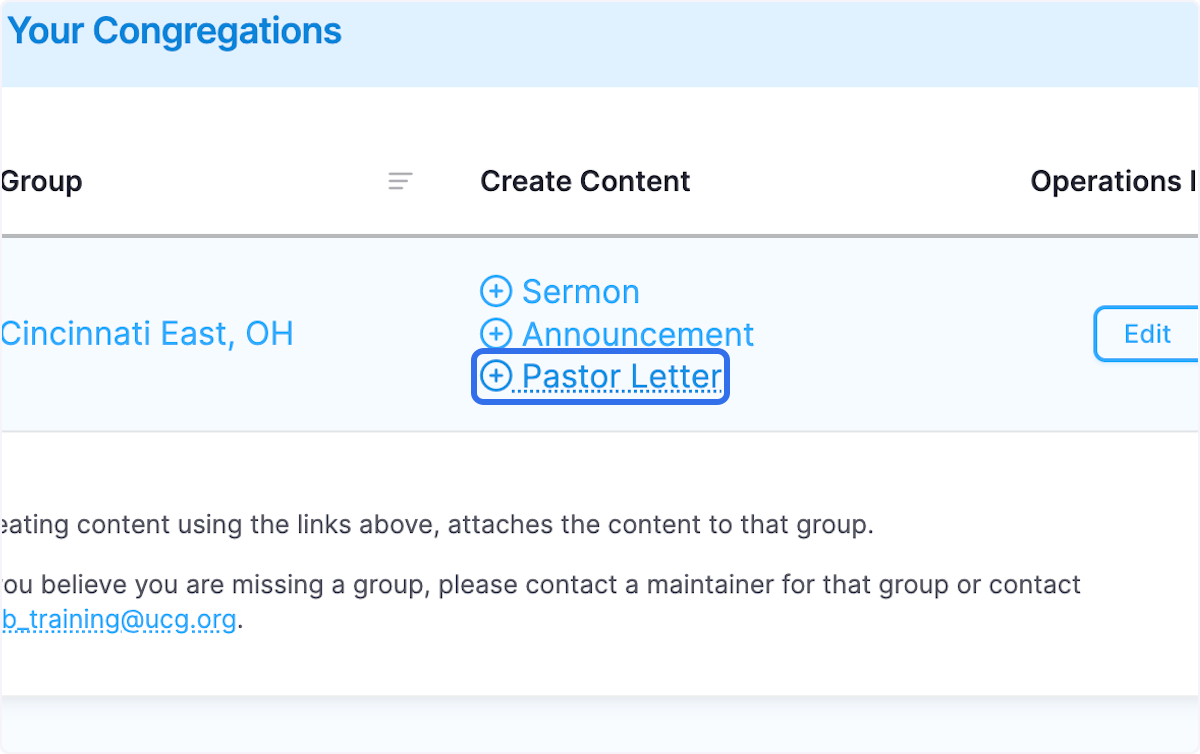Select the Add Announcement icon in Create Content

point(496,333)
